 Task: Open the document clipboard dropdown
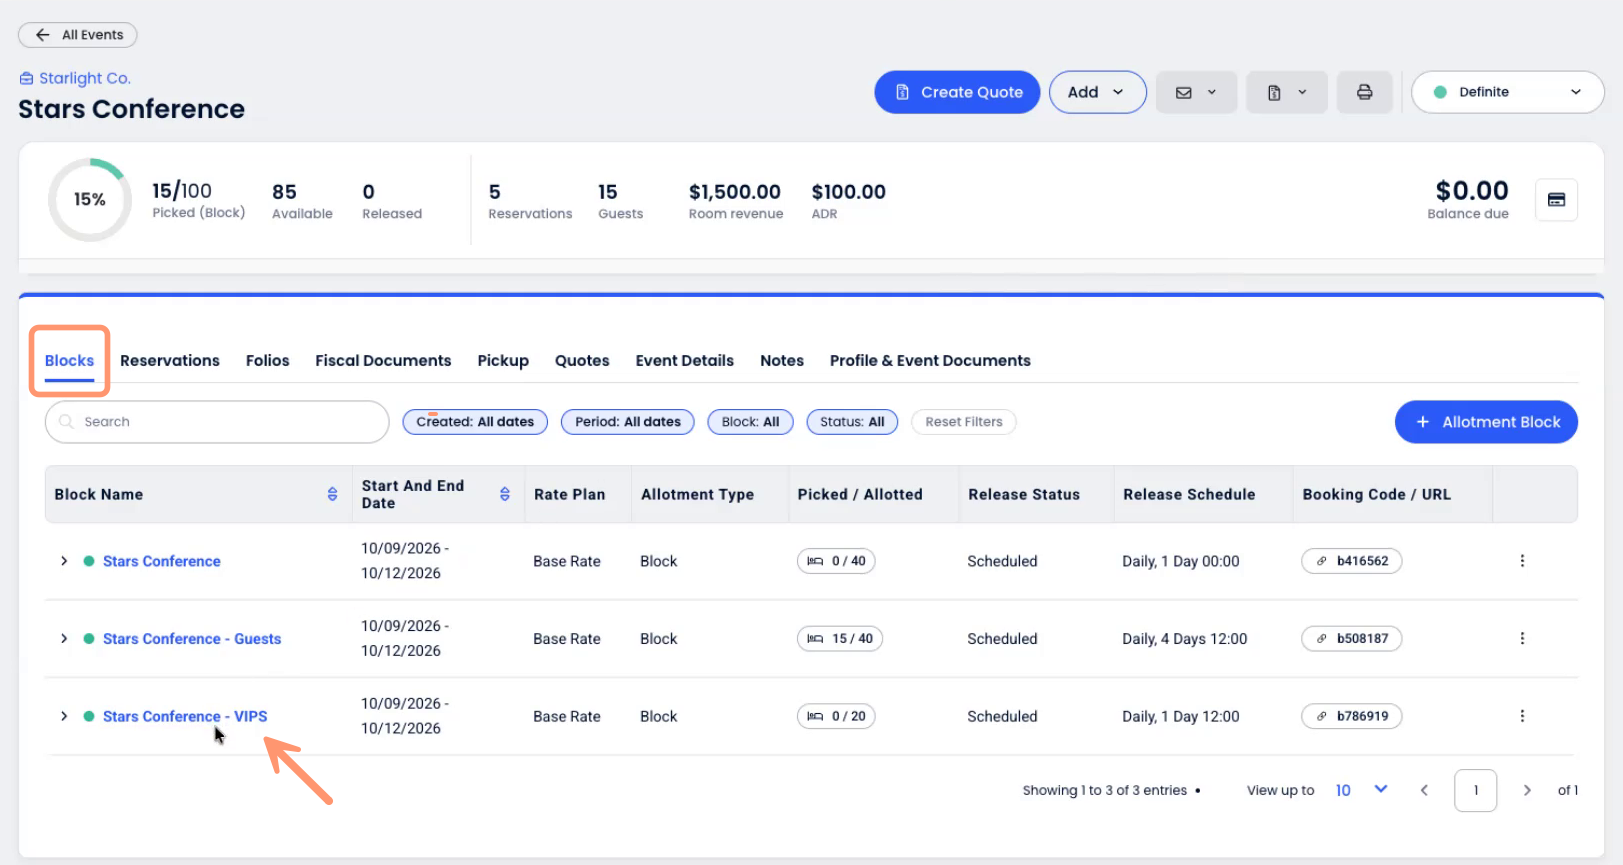point(1286,92)
